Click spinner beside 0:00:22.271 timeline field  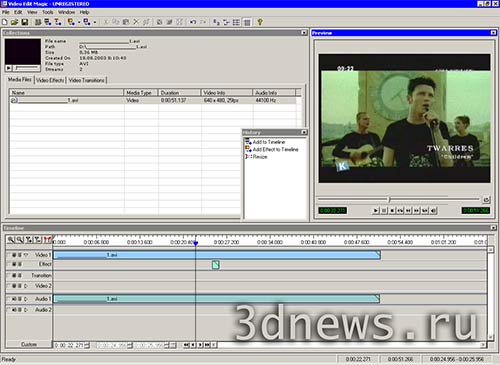[x=87, y=345]
